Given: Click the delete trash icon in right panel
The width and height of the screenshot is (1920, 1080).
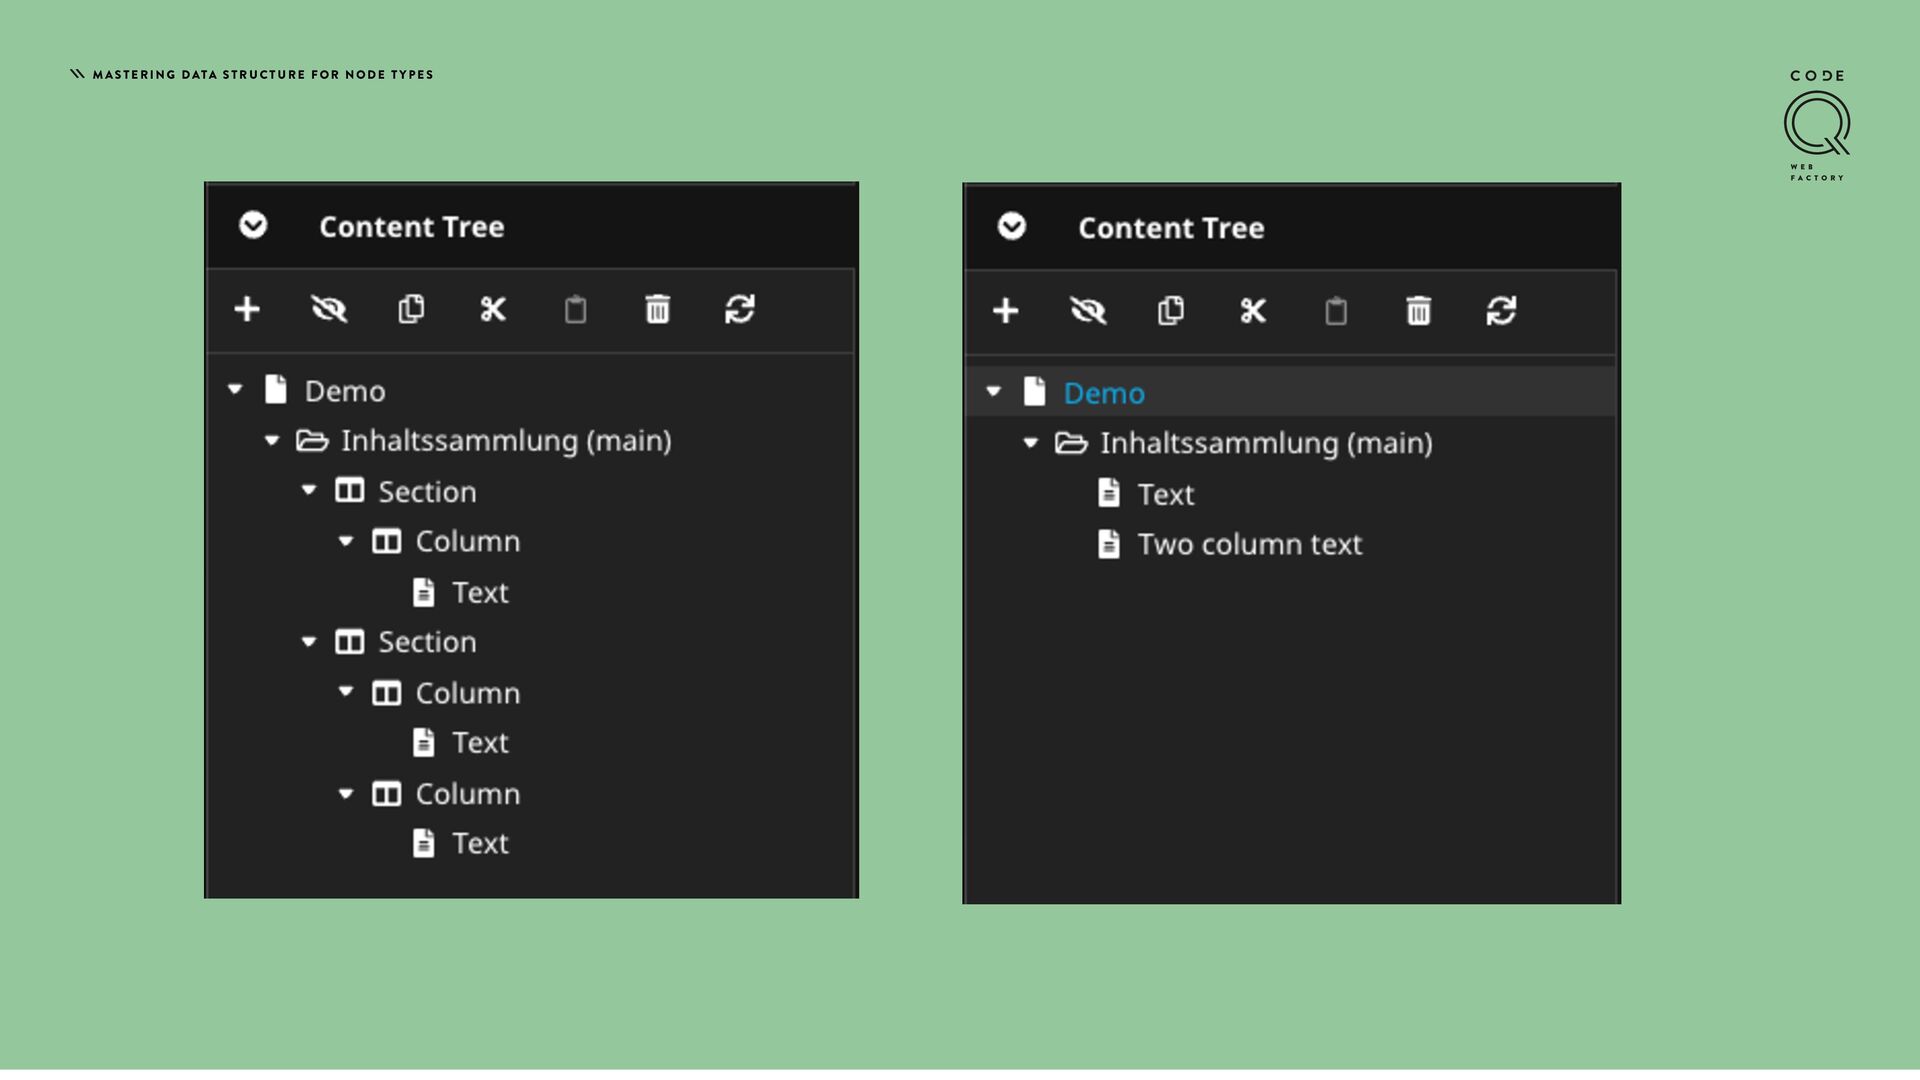Looking at the screenshot, I should click(x=1418, y=311).
